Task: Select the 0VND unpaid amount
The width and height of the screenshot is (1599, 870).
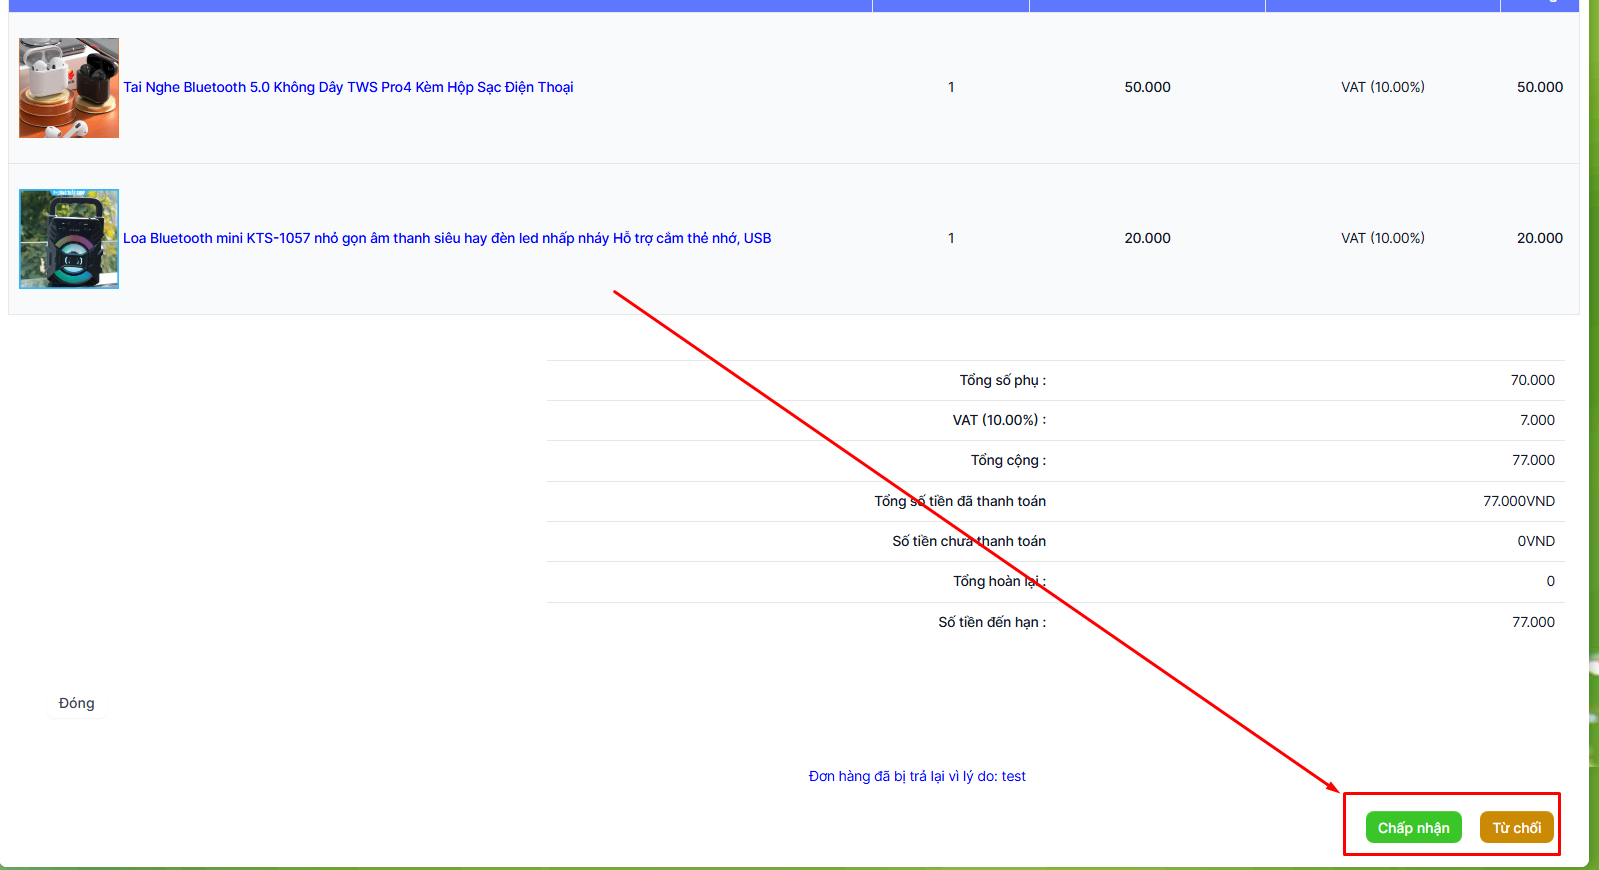Action: [x=1535, y=542]
